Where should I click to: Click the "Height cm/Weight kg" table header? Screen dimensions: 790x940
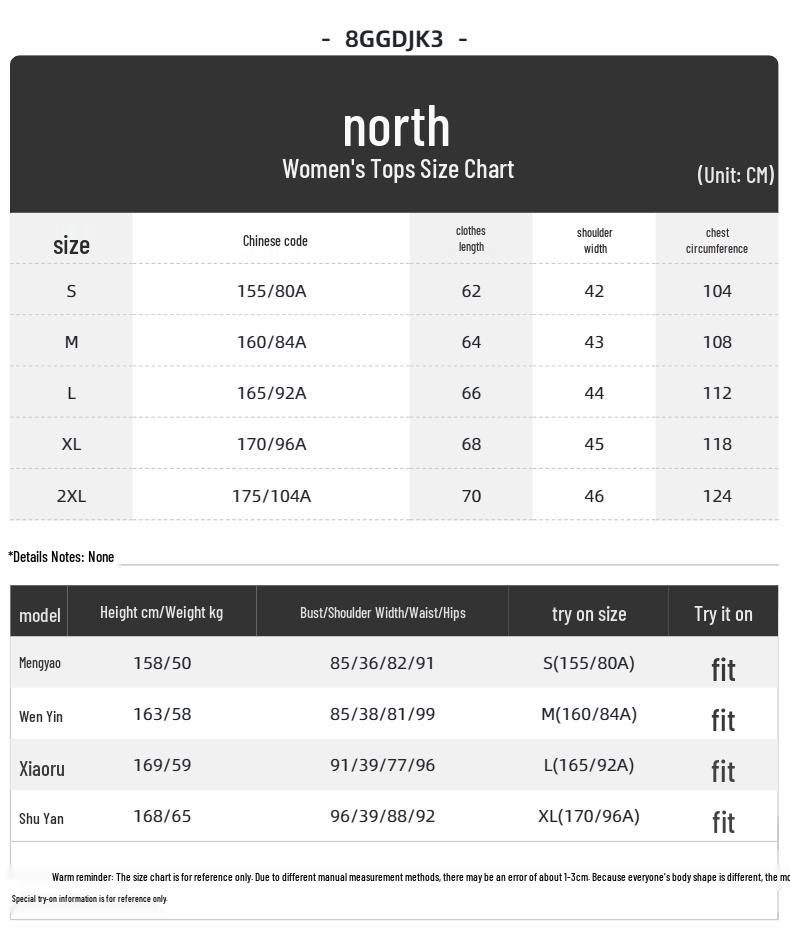[161, 612]
